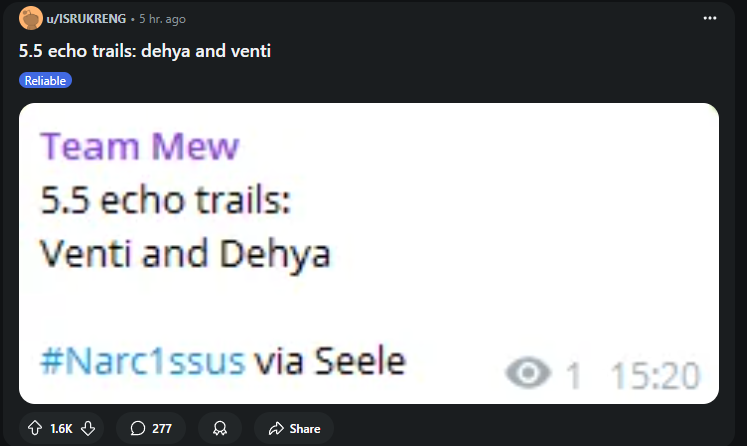Screen dimensions: 747x446
Task: Click the #Narc1ssus hashtag
Action: pos(143,360)
